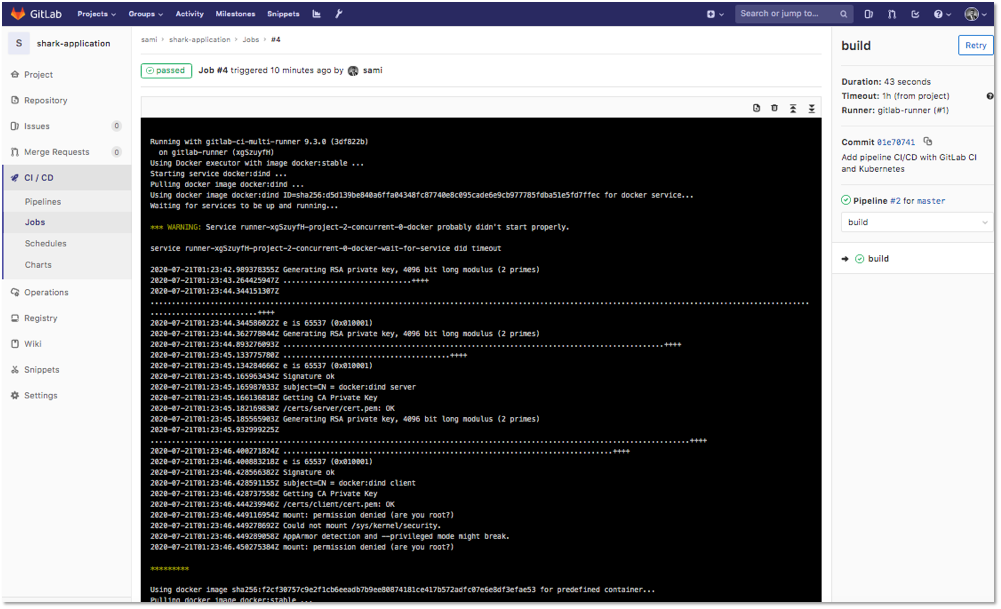
Task: Open the new item plus dropdown
Action: coord(715,13)
